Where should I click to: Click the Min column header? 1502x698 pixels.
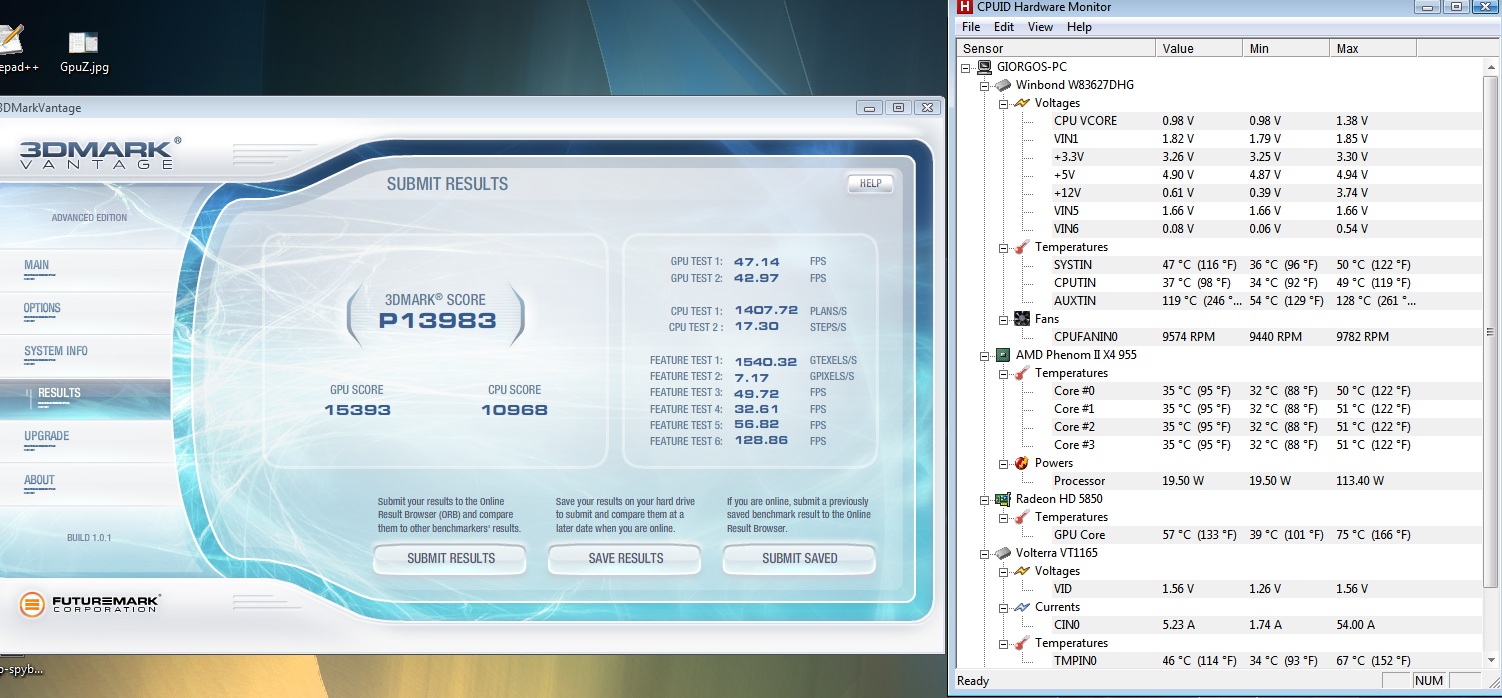click(x=1287, y=48)
